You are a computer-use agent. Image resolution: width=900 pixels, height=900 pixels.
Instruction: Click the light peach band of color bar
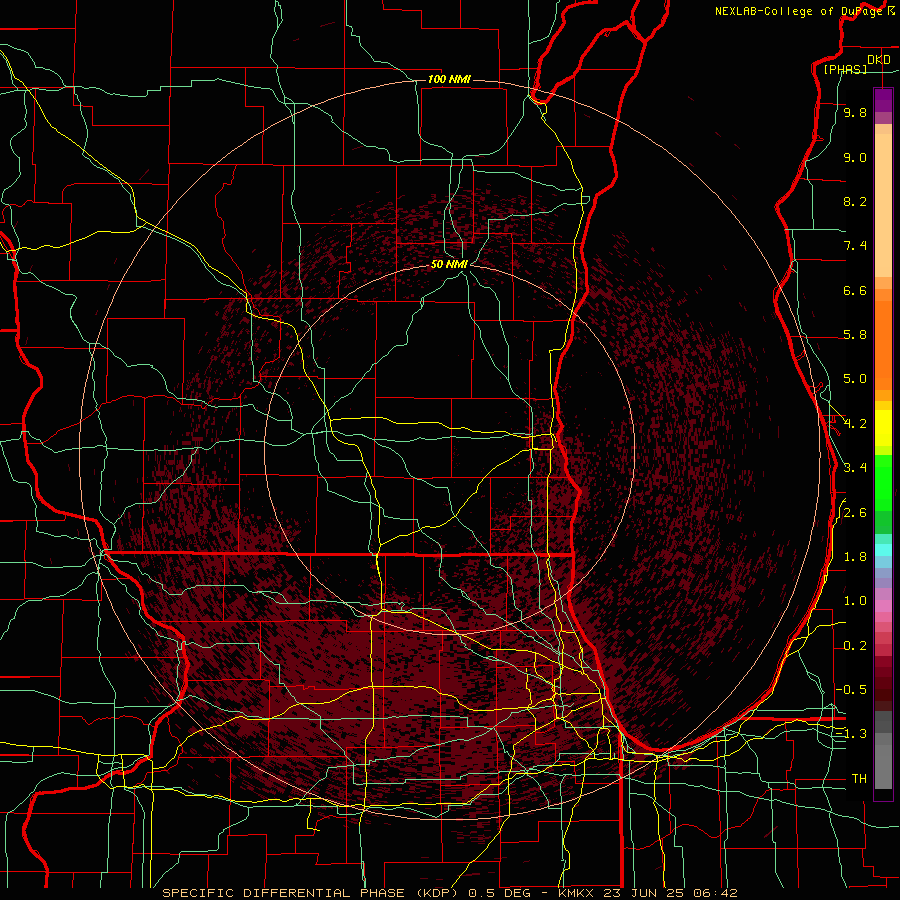pos(883,205)
